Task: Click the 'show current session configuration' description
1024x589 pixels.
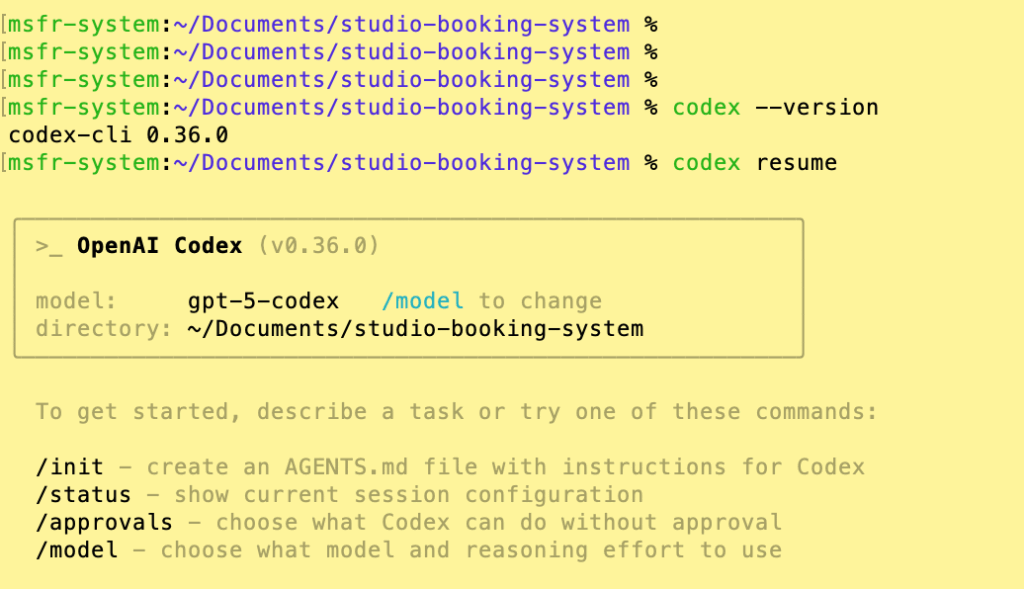Action: pyautogui.click(x=408, y=495)
